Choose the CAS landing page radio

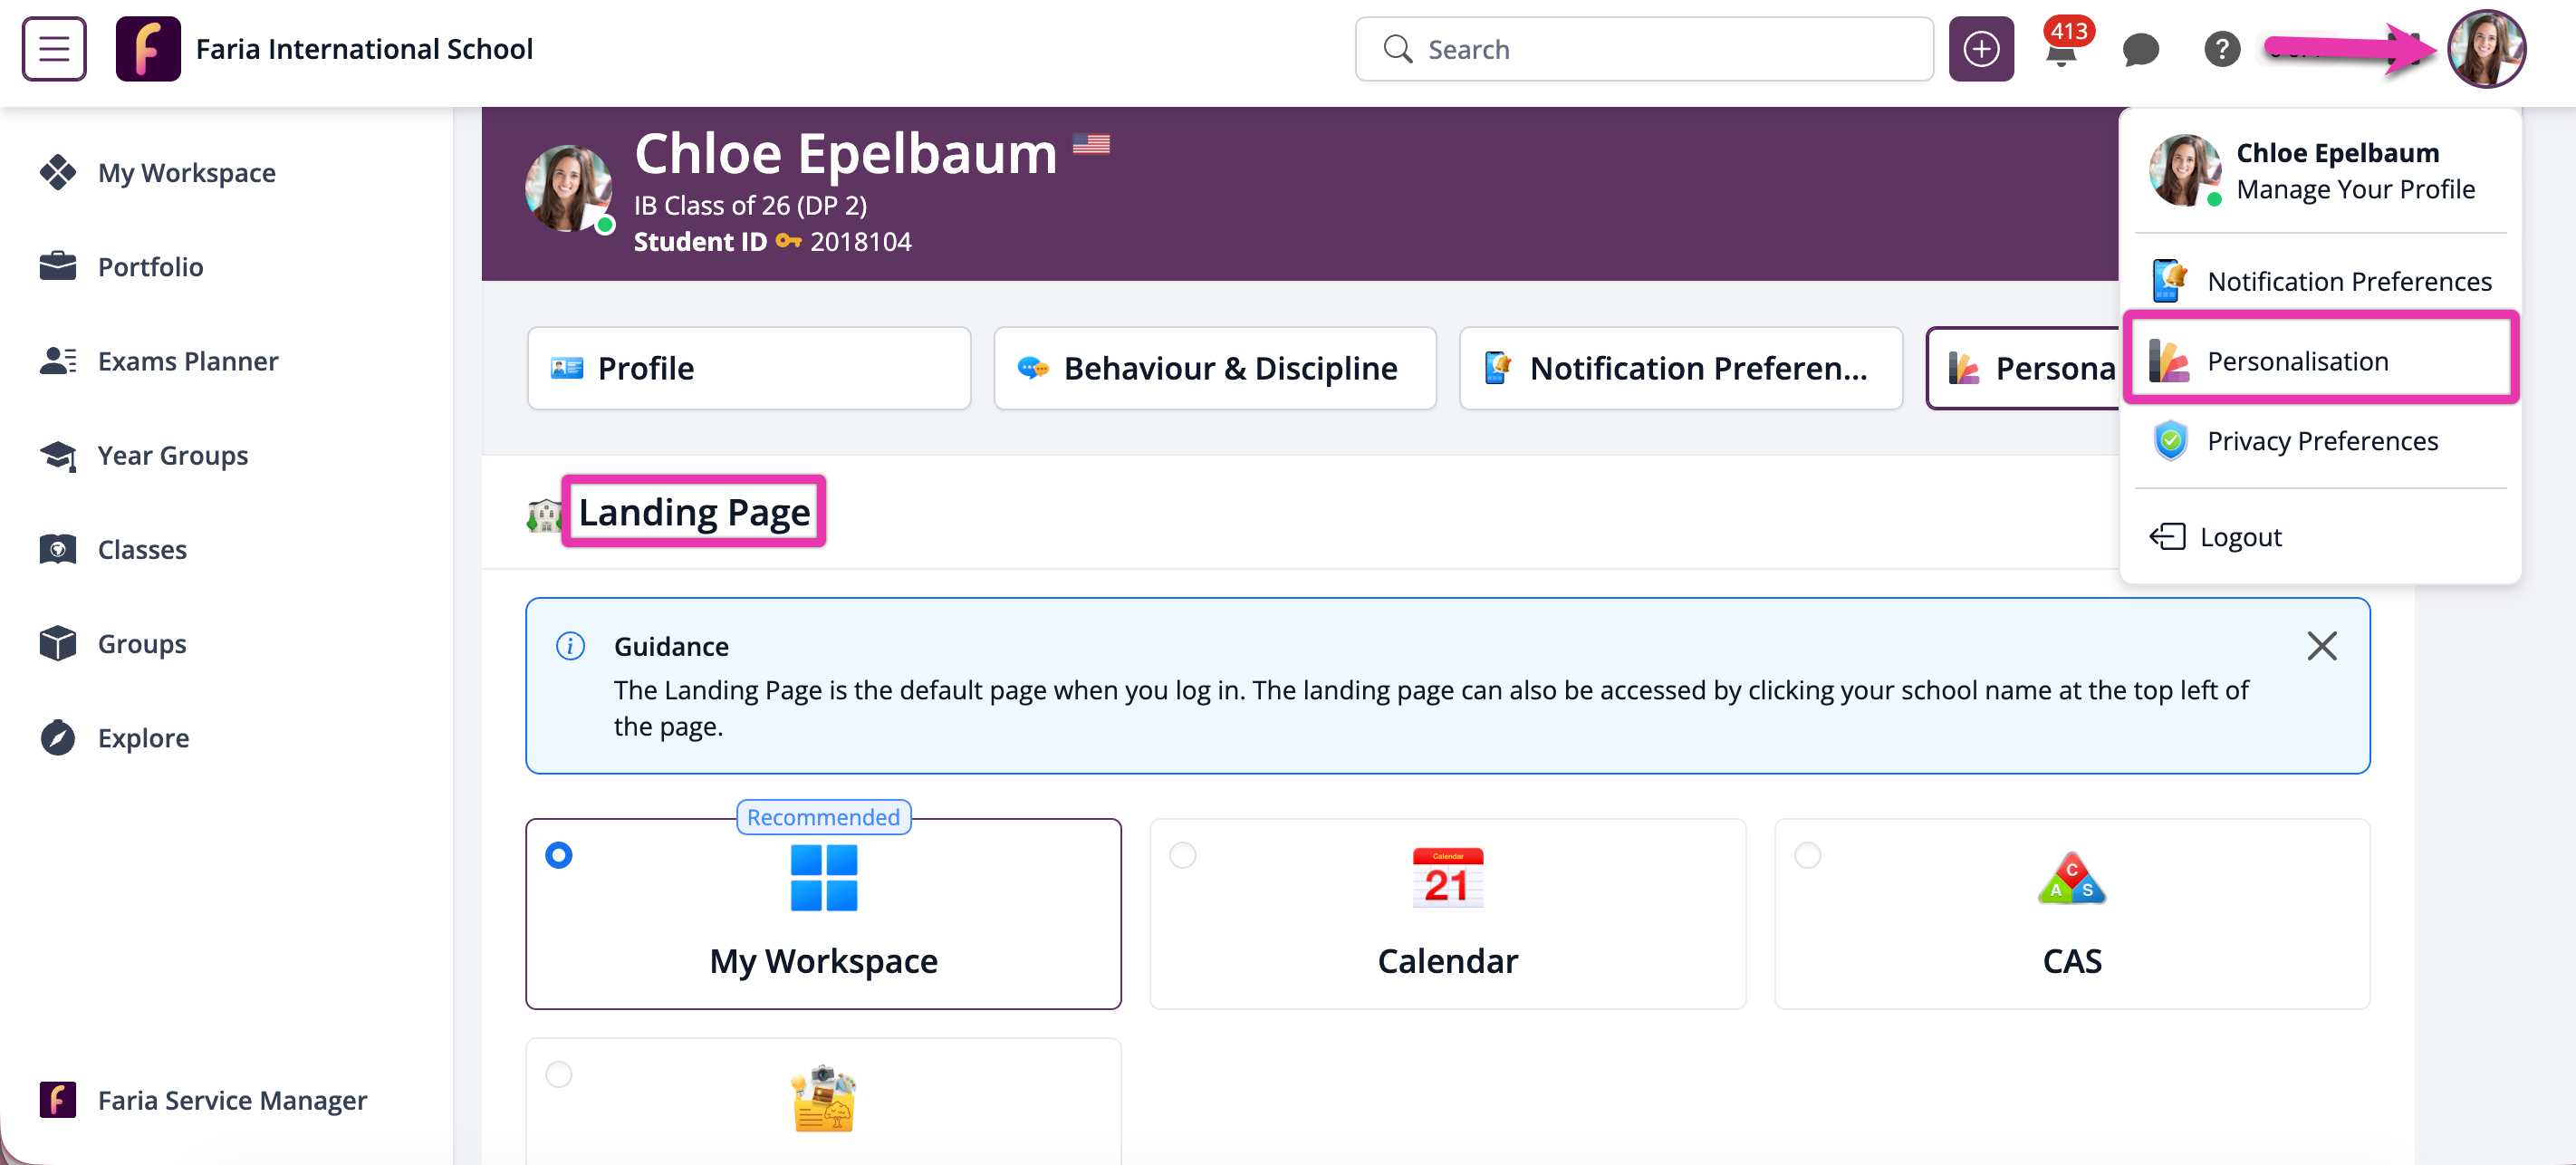coord(1807,855)
